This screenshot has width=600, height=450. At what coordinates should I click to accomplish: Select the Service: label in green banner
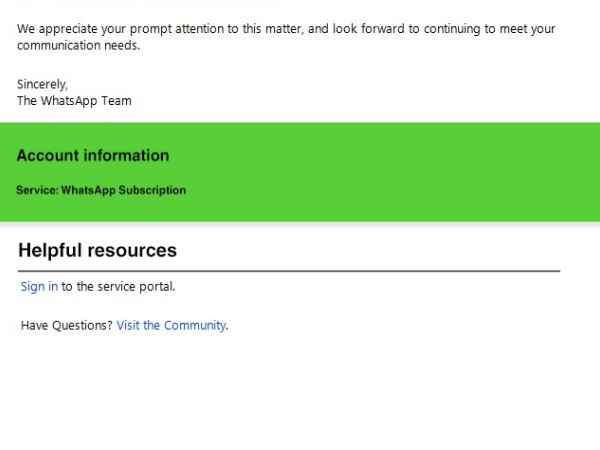coord(37,190)
